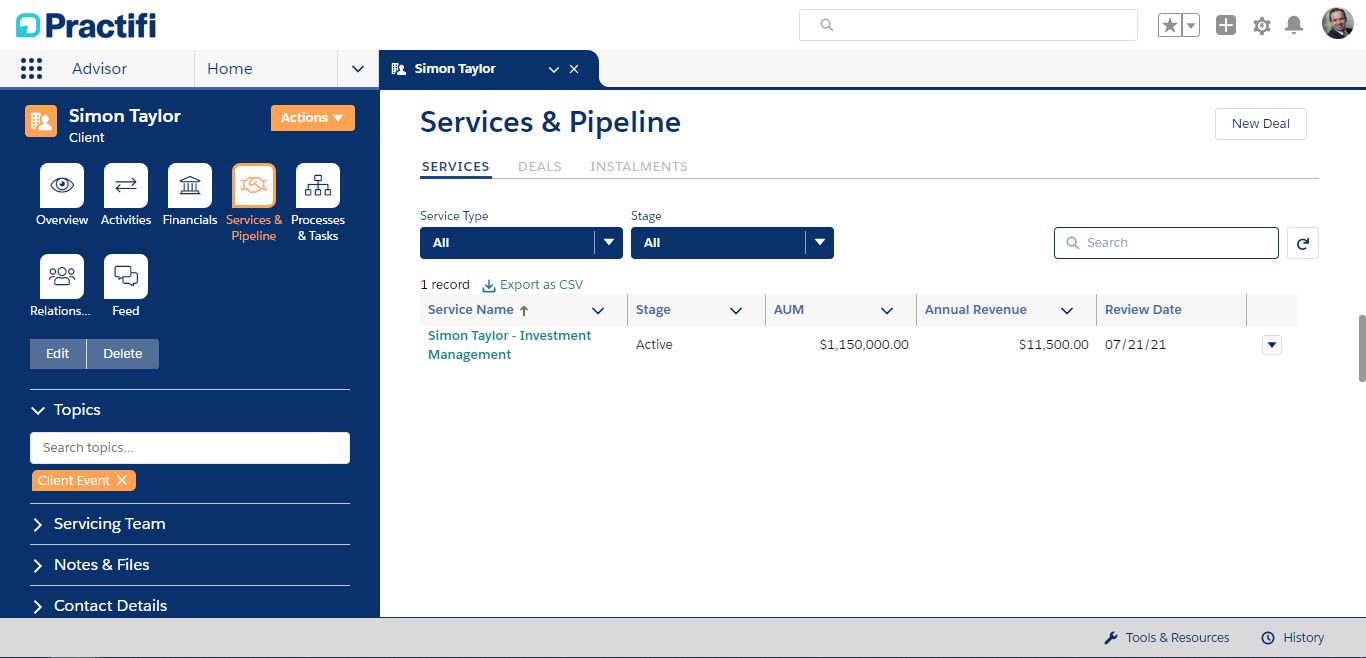Click the $11,500.00 annual revenue cell

point(1054,345)
